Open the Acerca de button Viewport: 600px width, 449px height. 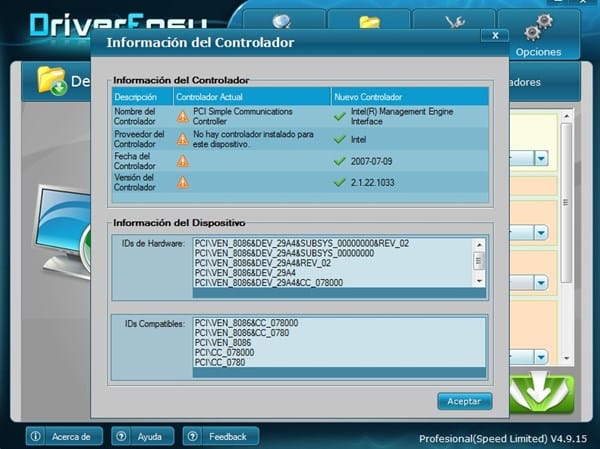pyautogui.click(x=64, y=436)
